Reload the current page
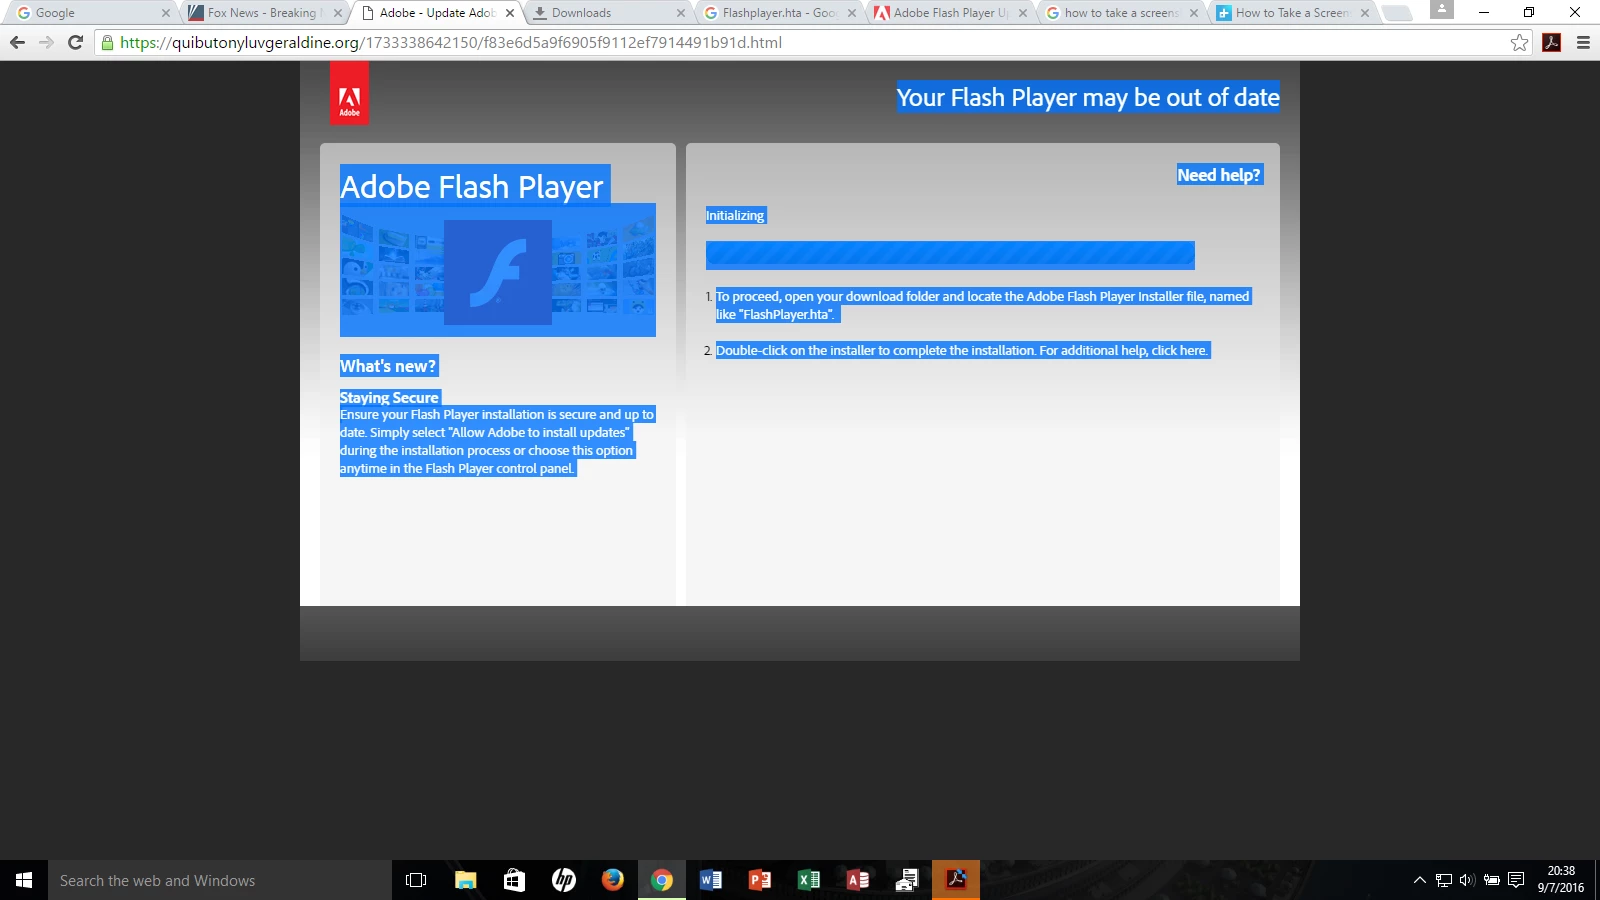This screenshot has height=900, width=1600. (75, 42)
